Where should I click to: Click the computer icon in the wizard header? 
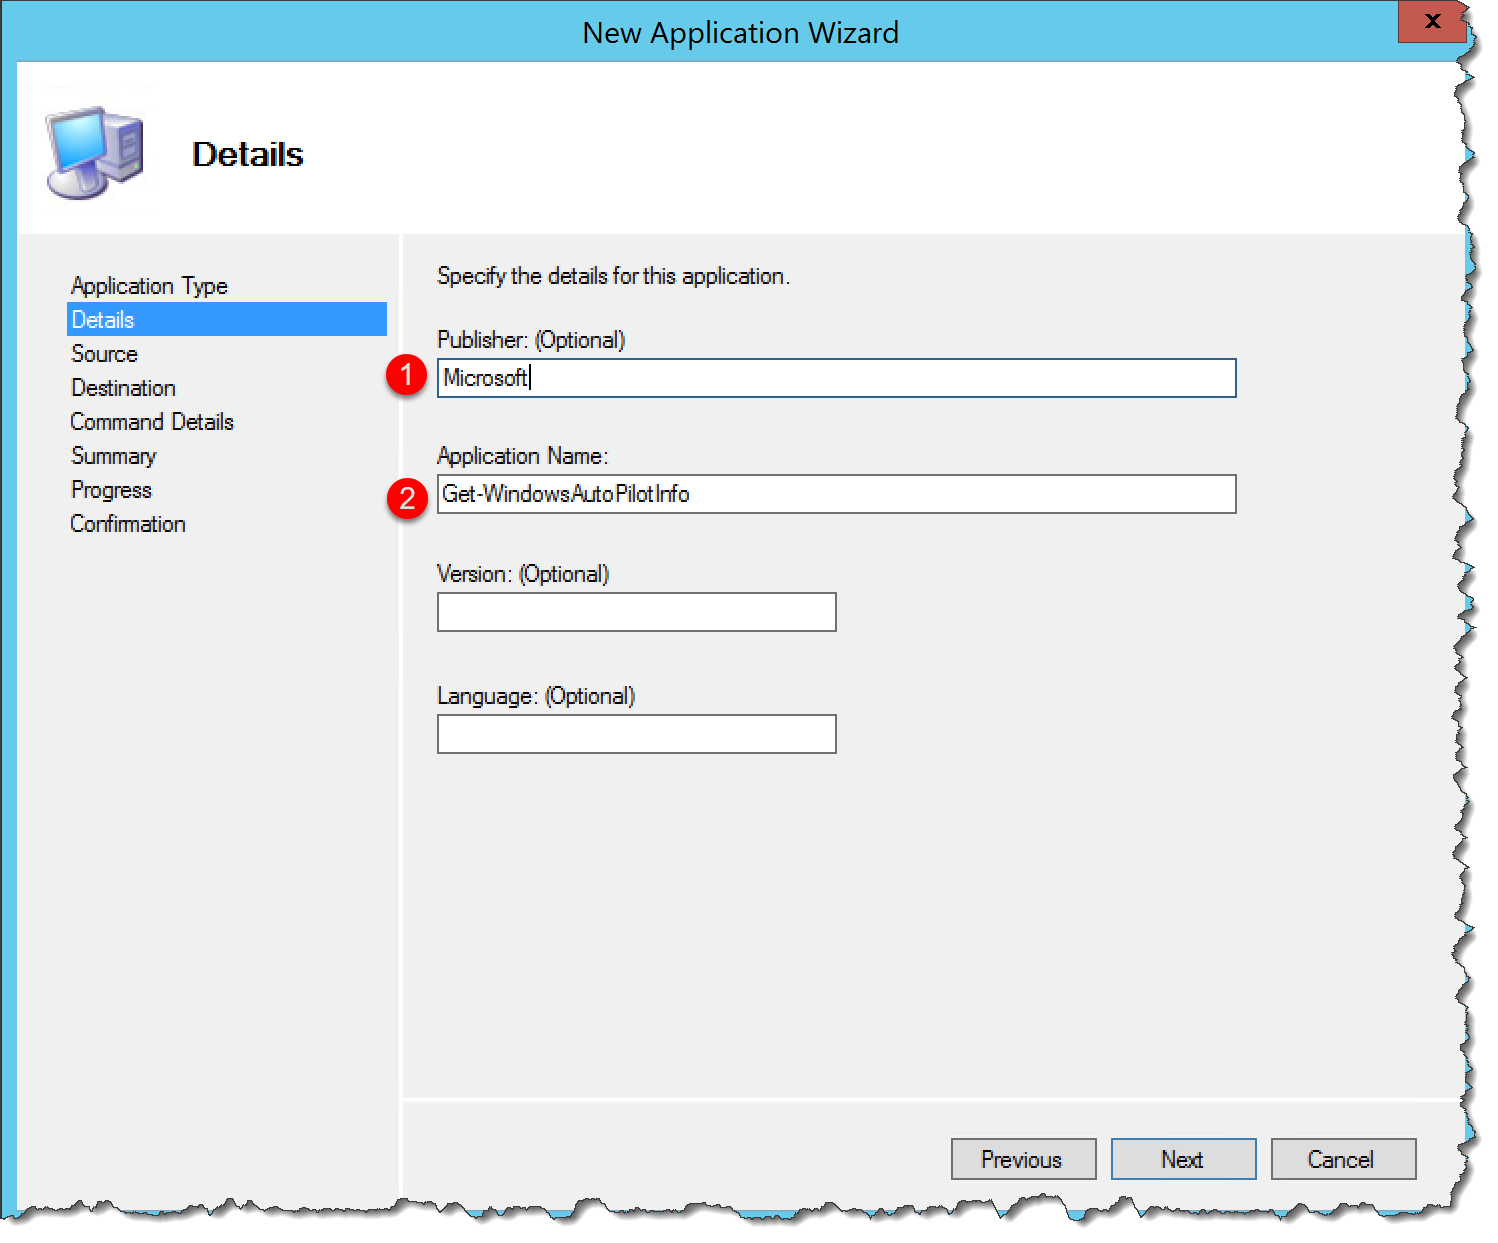pos(93,150)
